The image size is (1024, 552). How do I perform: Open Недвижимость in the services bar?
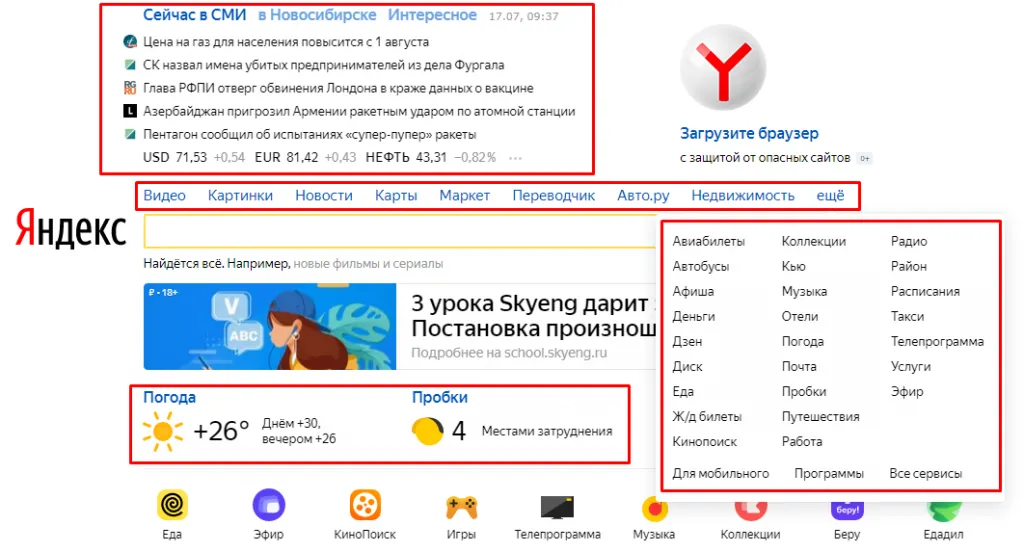[x=743, y=195]
